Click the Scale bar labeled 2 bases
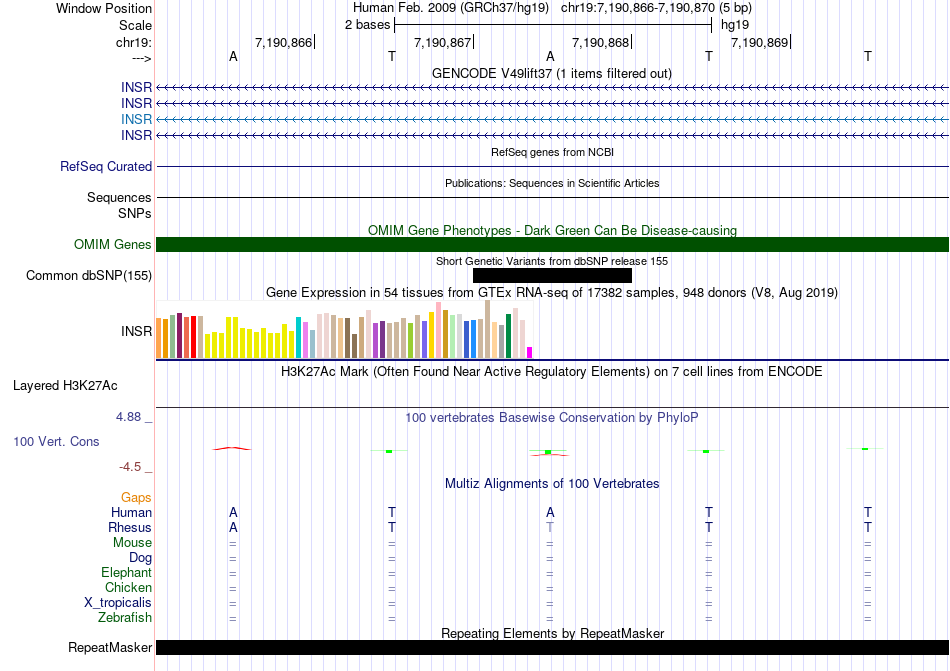The width and height of the screenshot is (950, 671). pyautogui.click(x=553, y=25)
